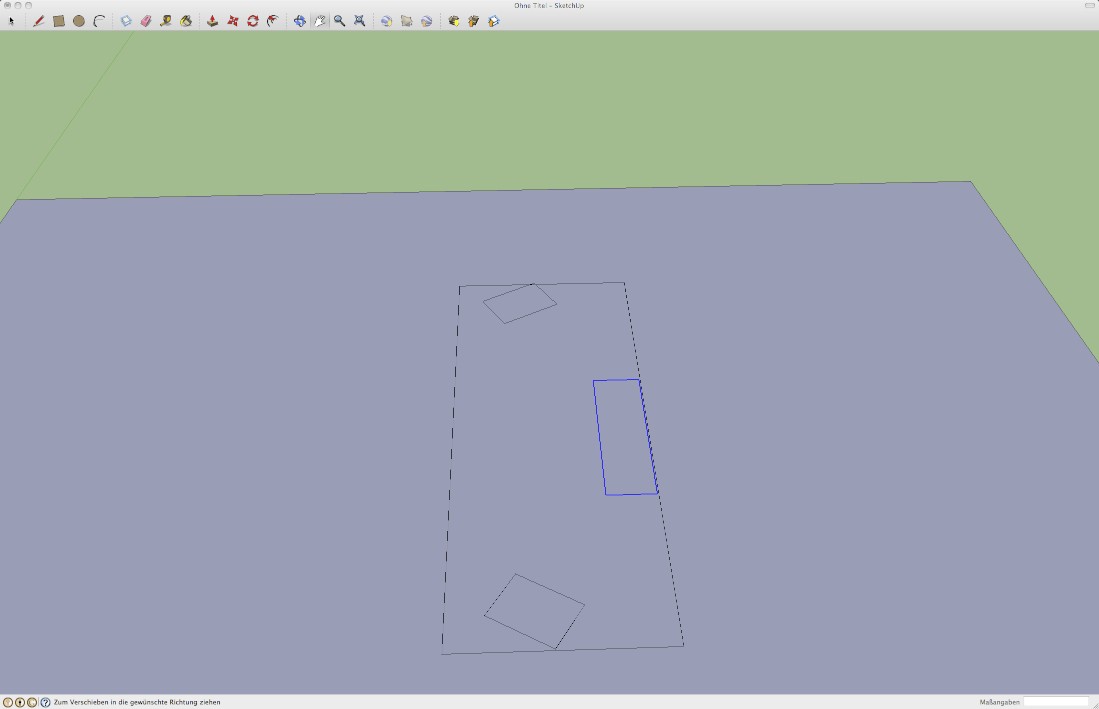This screenshot has height=709, width=1099.
Task: Click the blue selected rectangle in the model
Action: click(x=625, y=437)
